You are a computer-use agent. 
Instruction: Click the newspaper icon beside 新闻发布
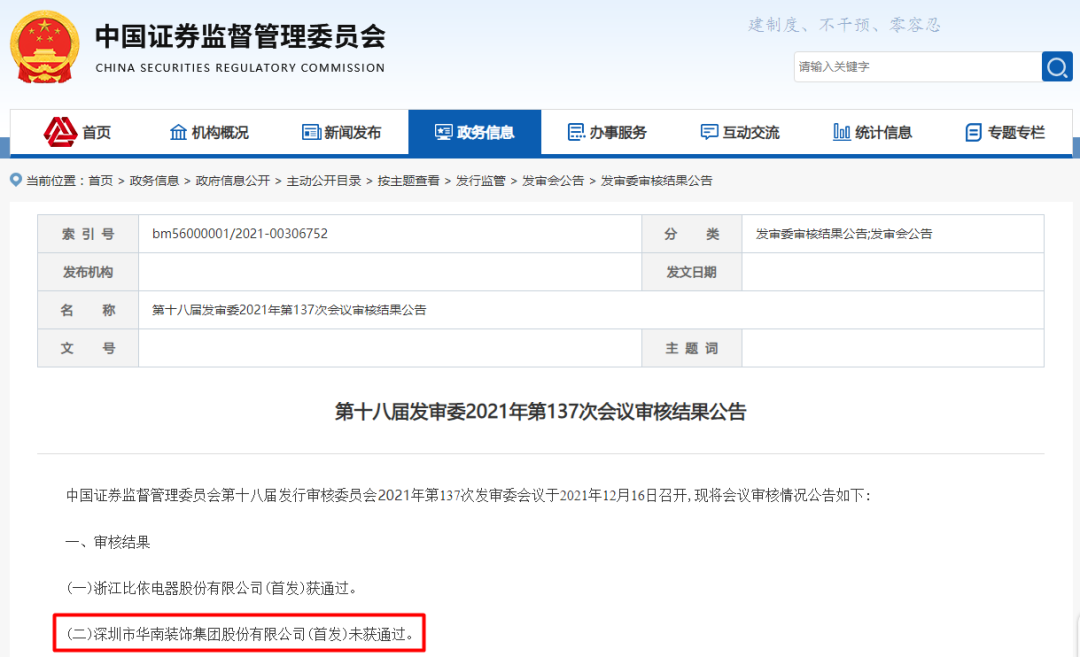pyautogui.click(x=311, y=132)
